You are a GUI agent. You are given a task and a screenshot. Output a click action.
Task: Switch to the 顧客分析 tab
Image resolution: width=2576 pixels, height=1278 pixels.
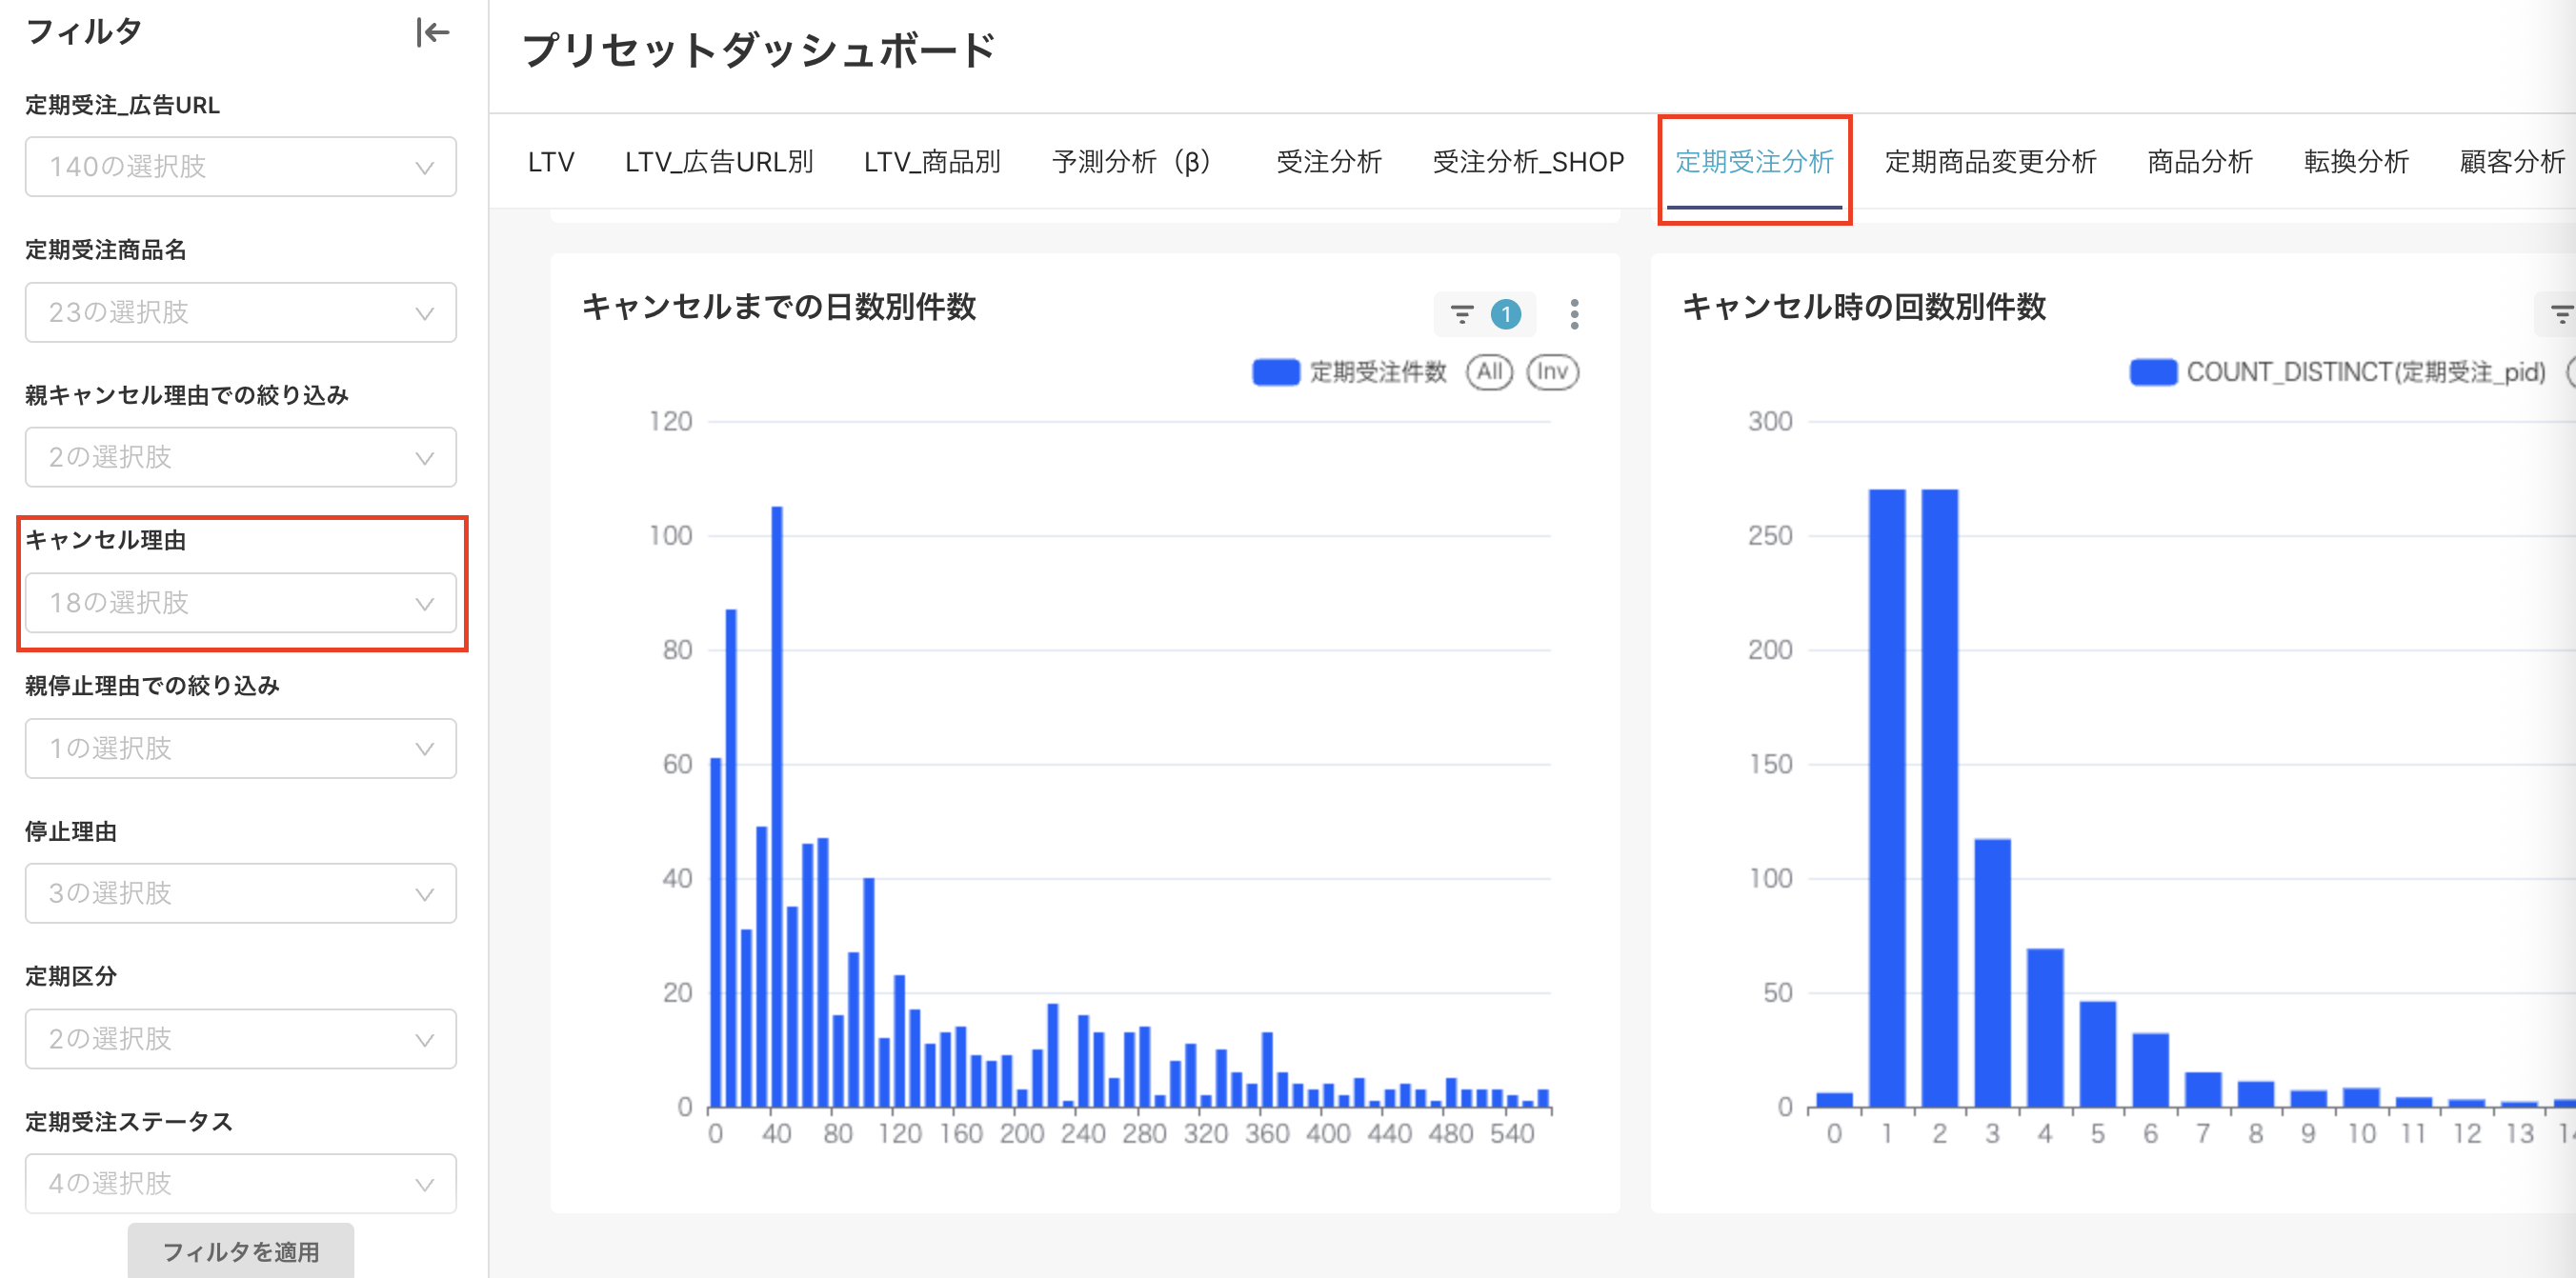[2512, 162]
